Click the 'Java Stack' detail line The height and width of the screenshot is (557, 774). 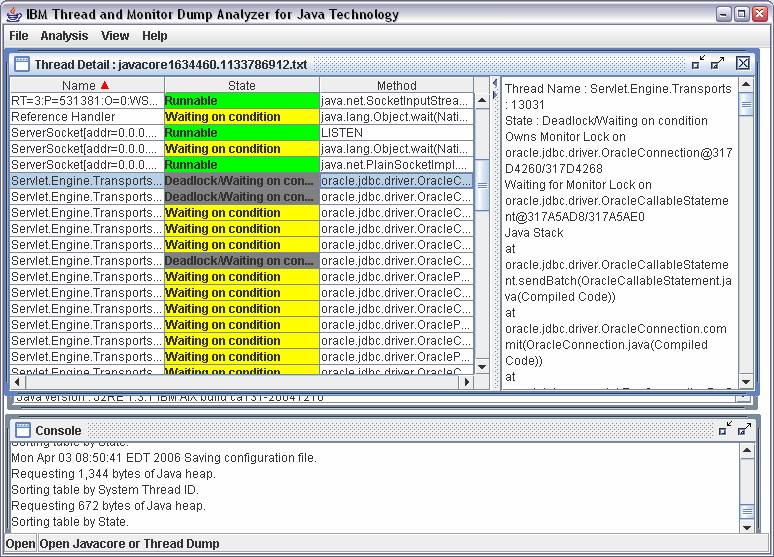(534, 233)
